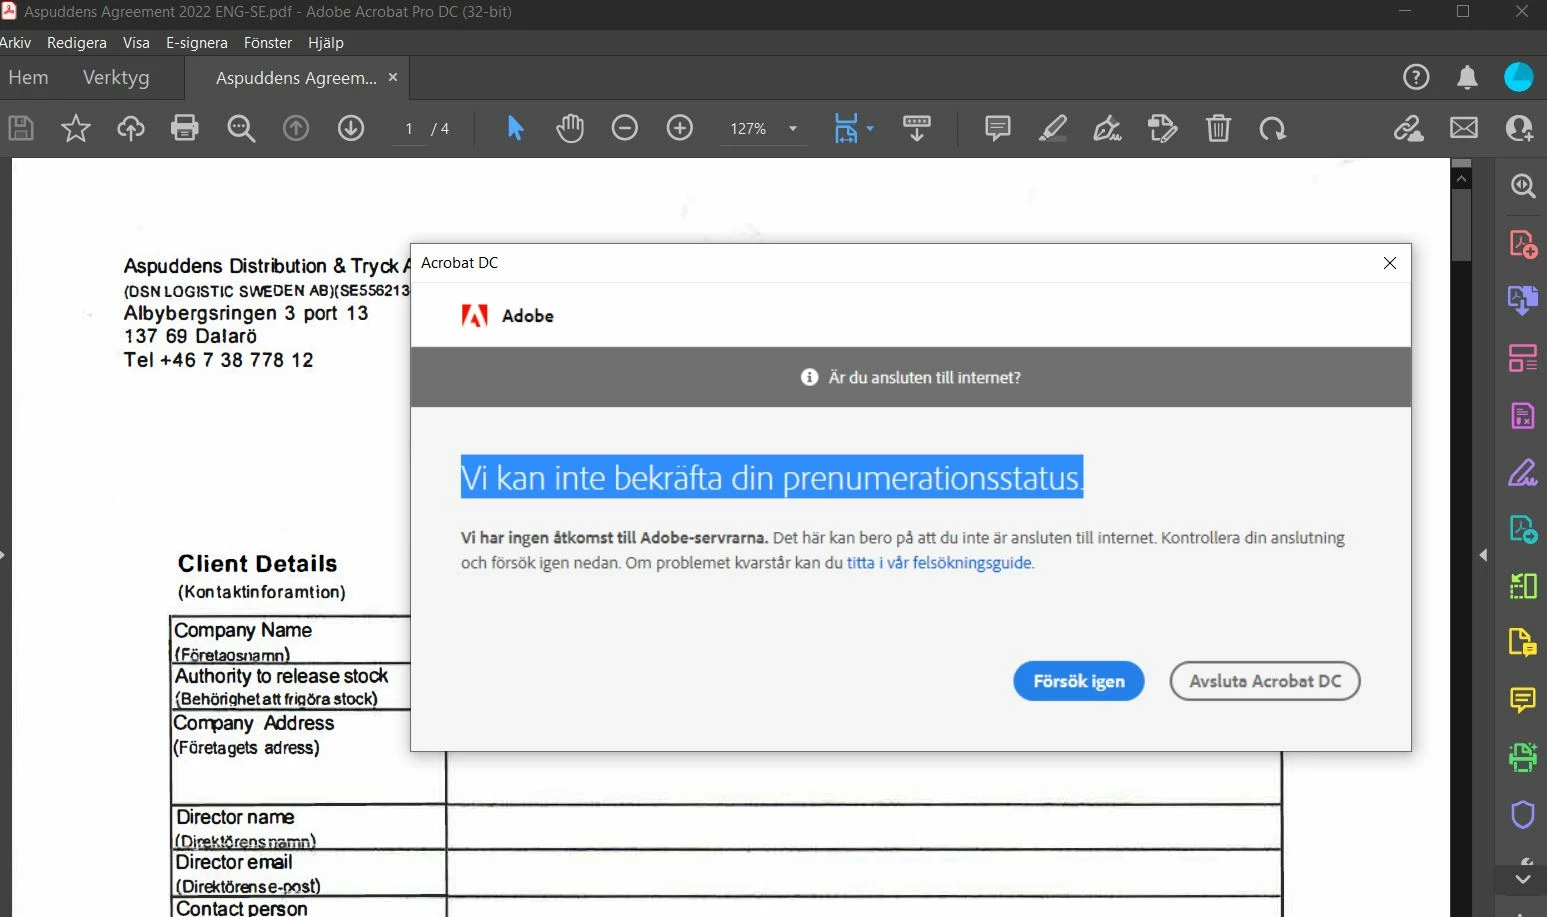The height and width of the screenshot is (917, 1547).
Task: Choose the selection arrow tool
Action: click(515, 128)
